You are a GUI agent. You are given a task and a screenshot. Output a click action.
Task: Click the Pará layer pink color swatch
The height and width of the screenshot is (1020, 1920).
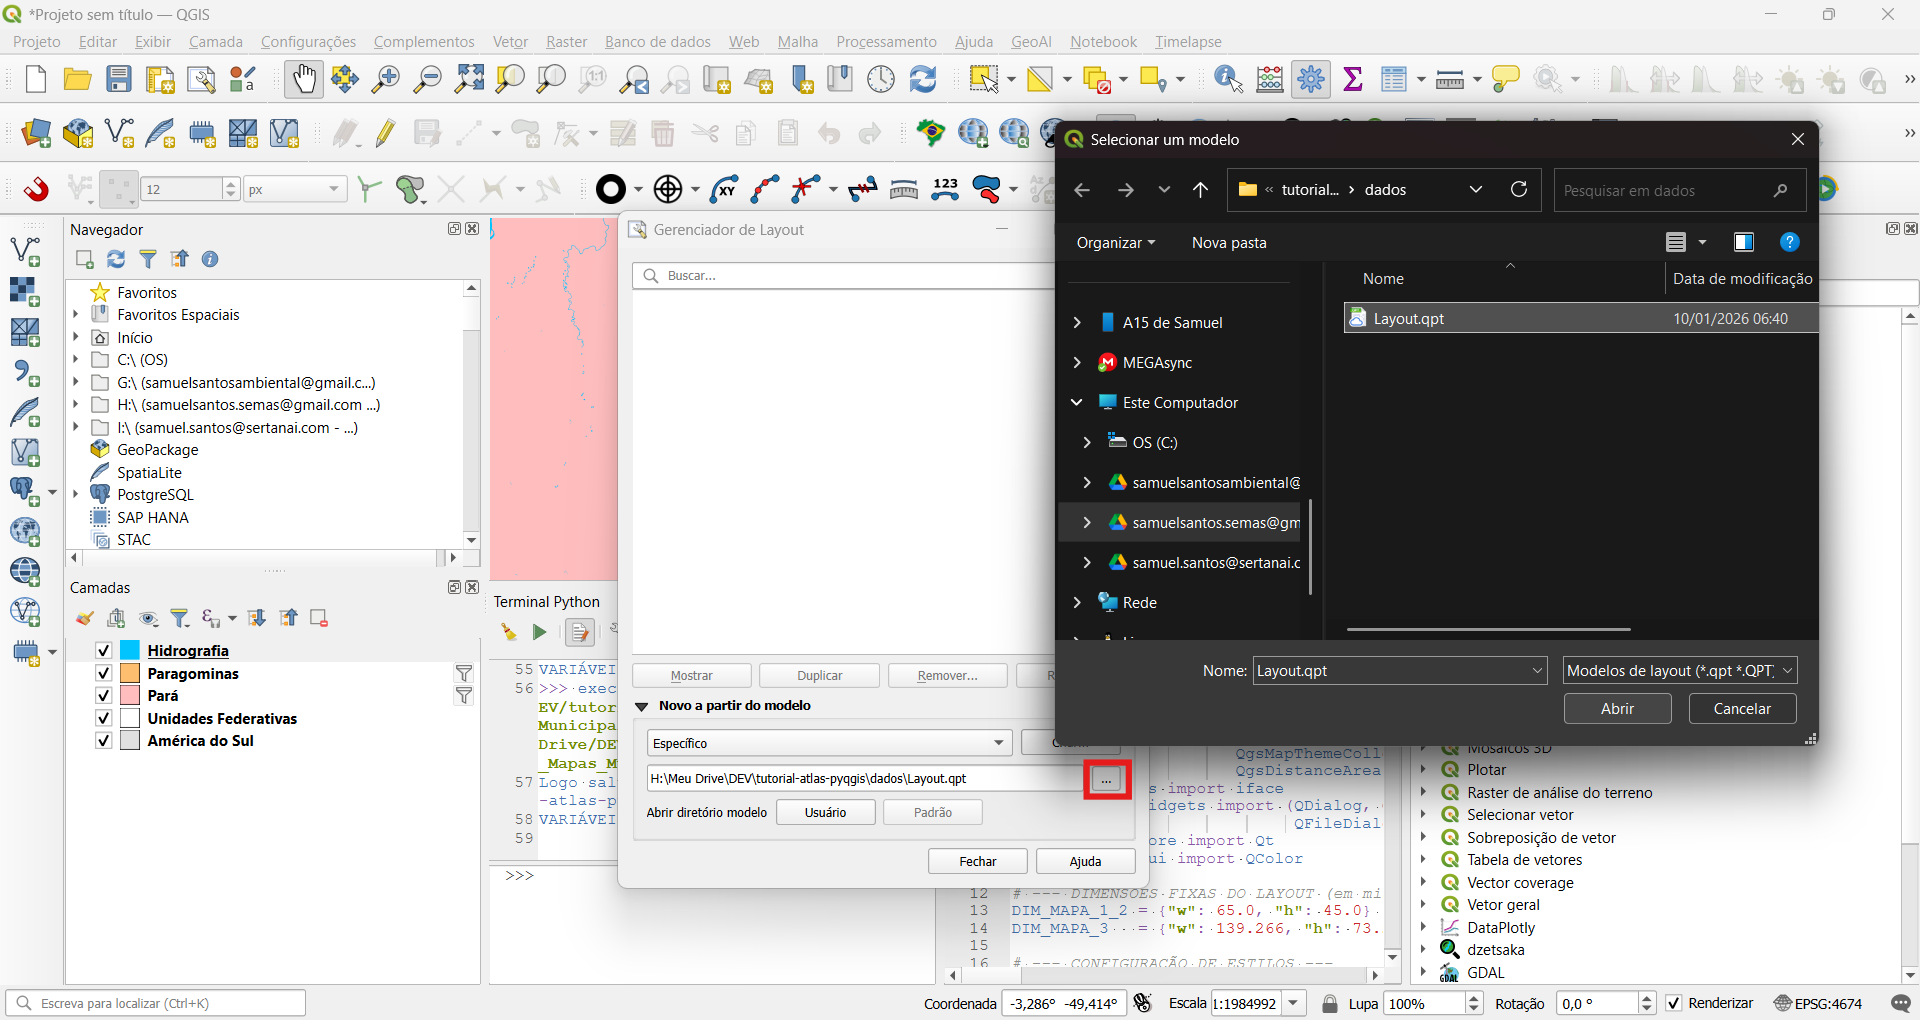130,696
